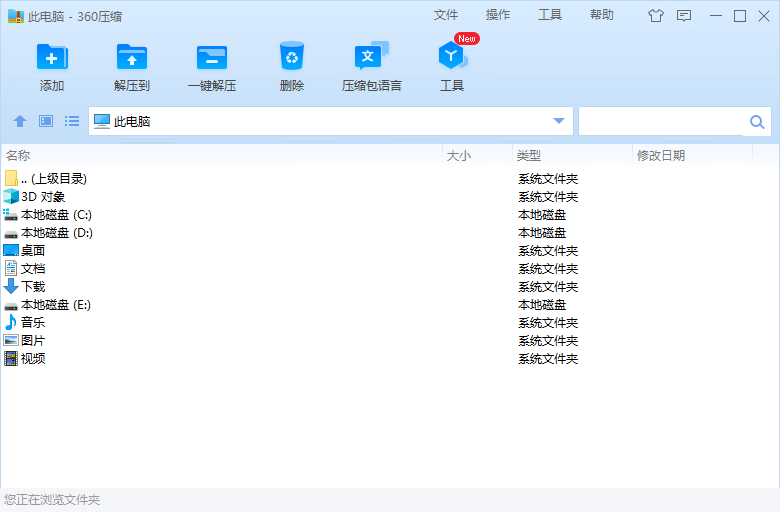
Task: Click the 文档 documents icon
Action: pos(11,268)
